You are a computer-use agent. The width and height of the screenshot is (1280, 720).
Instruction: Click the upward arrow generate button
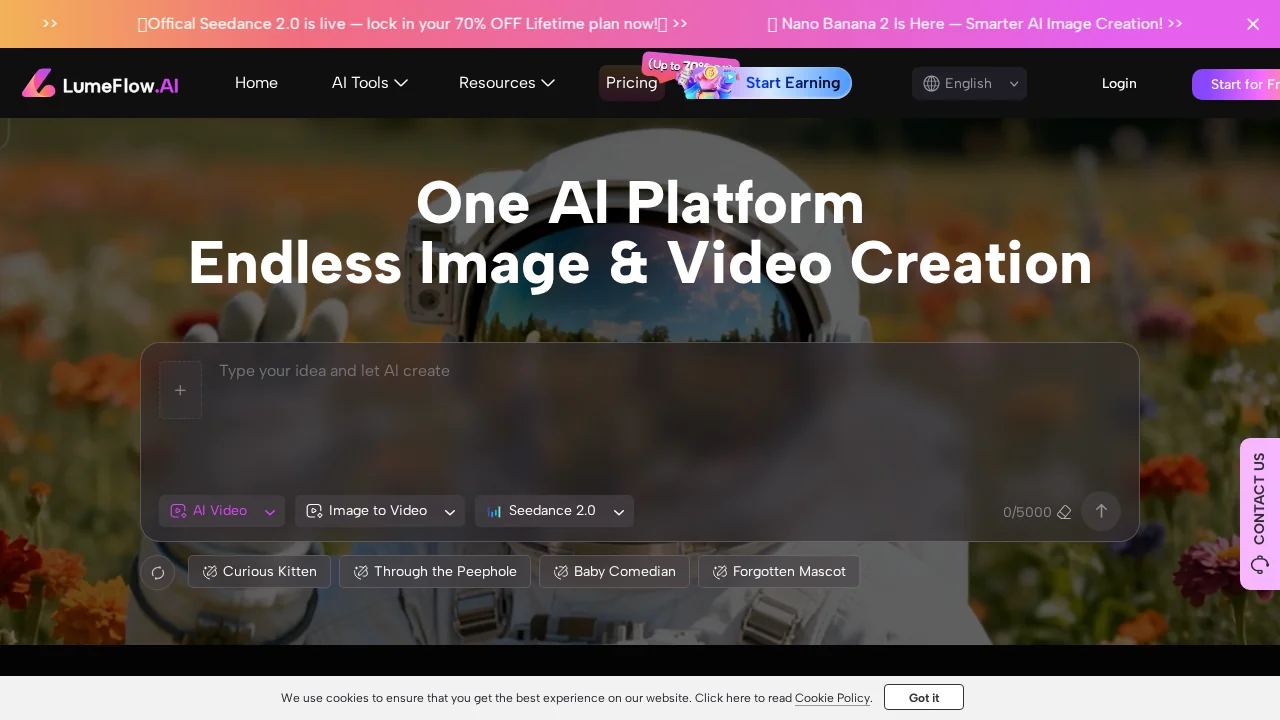point(1101,511)
